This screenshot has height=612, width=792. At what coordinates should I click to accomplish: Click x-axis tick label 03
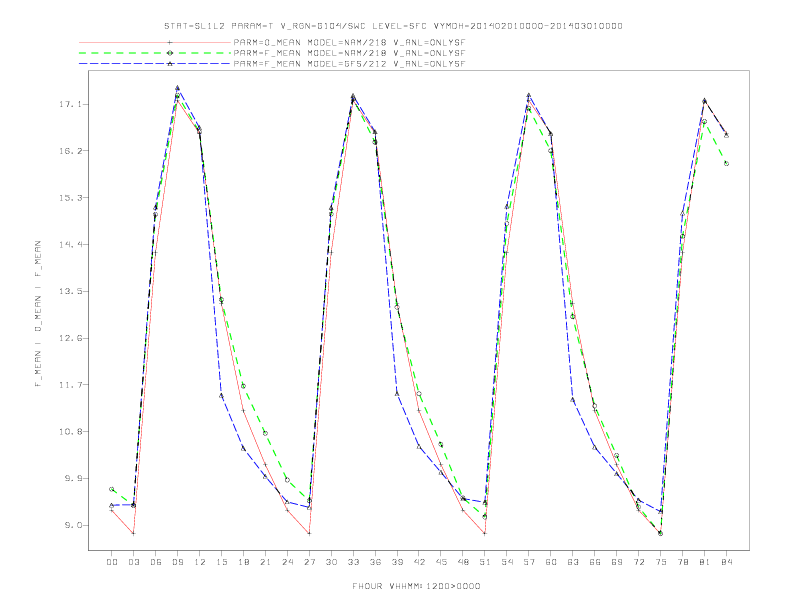[x=133, y=562]
